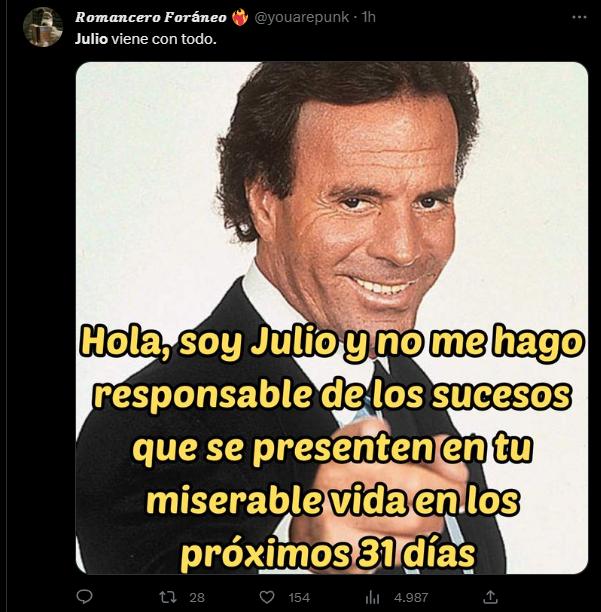
Task: Click the fire emoji beside the username
Action: coord(240,18)
